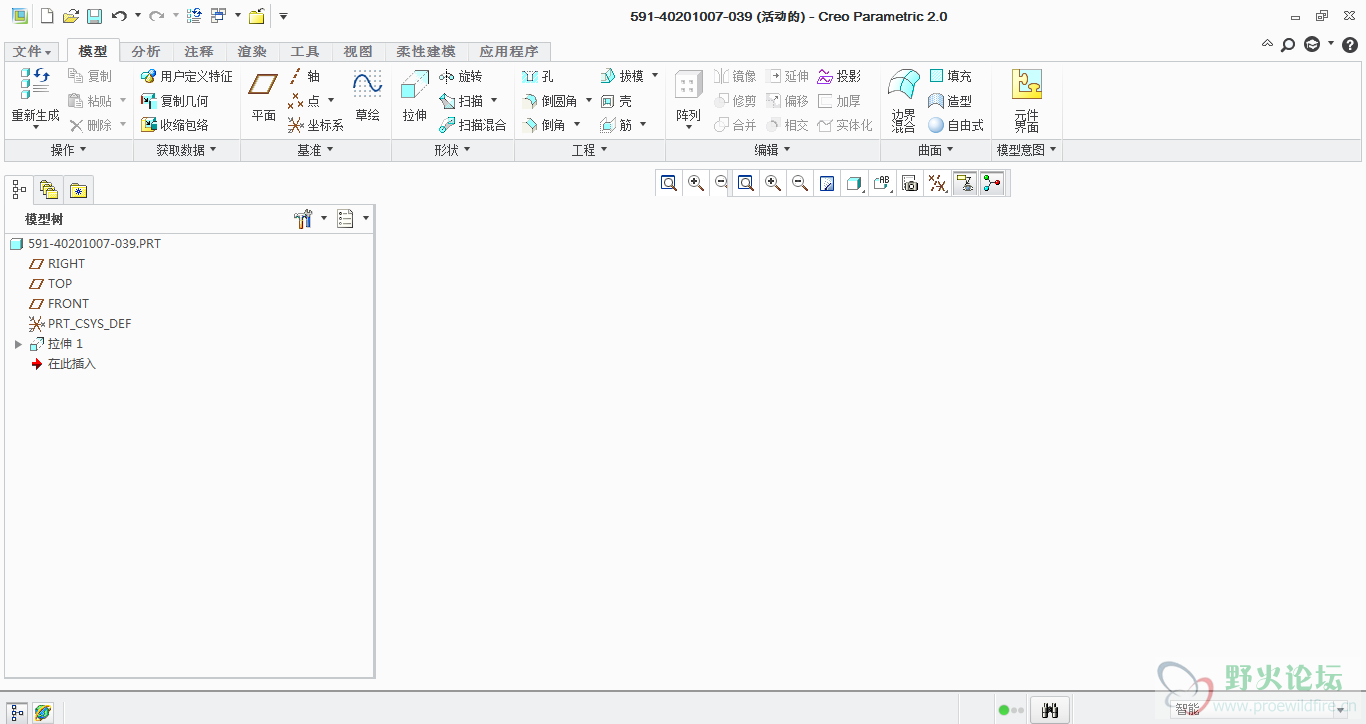Open the 编辑 (editing) group dropdown

[773, 150]
